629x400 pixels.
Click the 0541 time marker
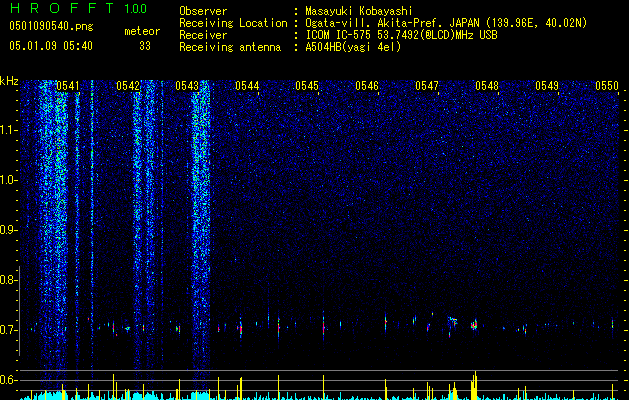coord(67,86)
